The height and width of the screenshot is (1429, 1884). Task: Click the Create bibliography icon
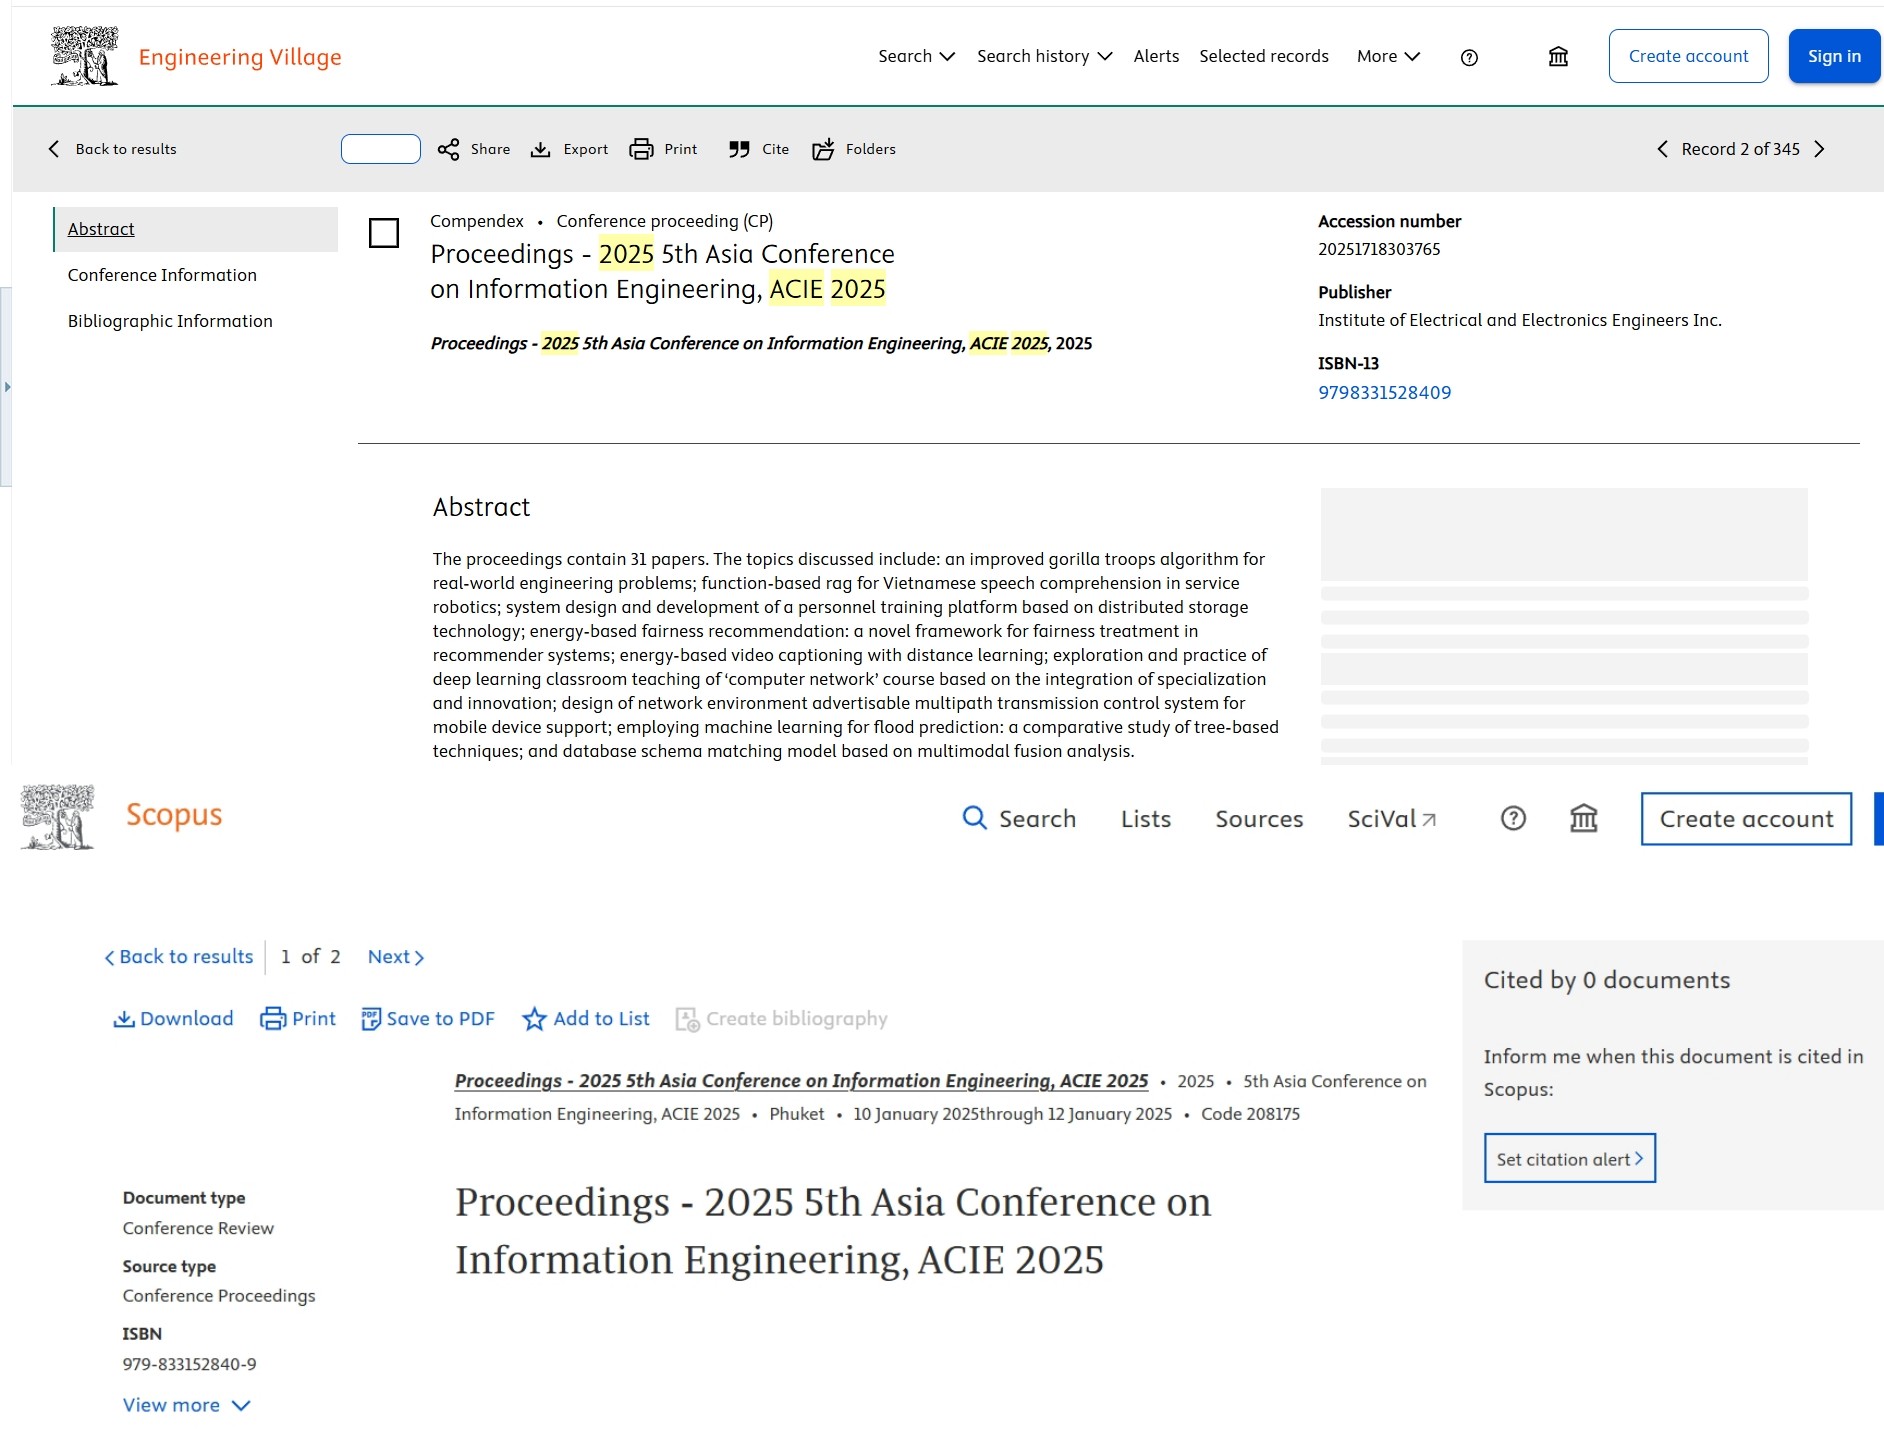687,1019
